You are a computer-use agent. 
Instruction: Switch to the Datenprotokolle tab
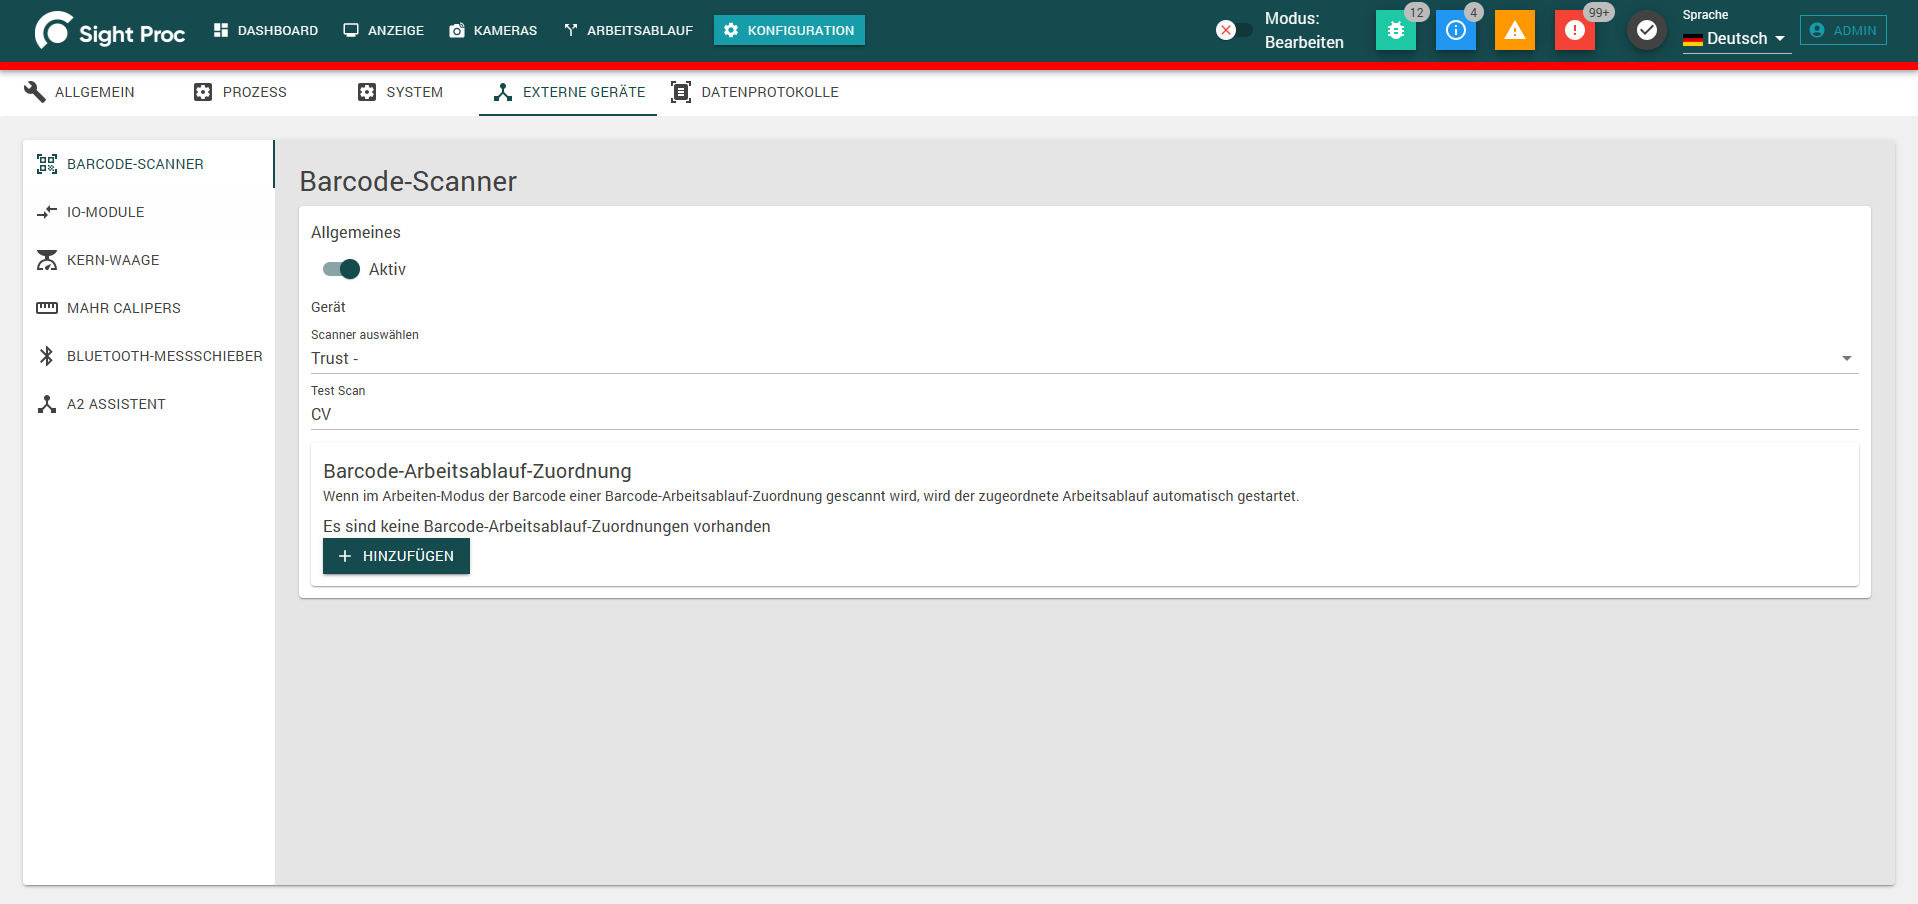755,92
